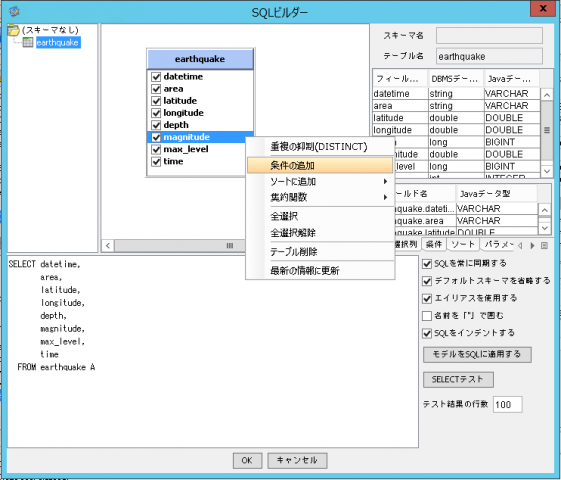Click the earthquake table icon in tree
This screenshot has height=480, width=561.
pos(28,43)
